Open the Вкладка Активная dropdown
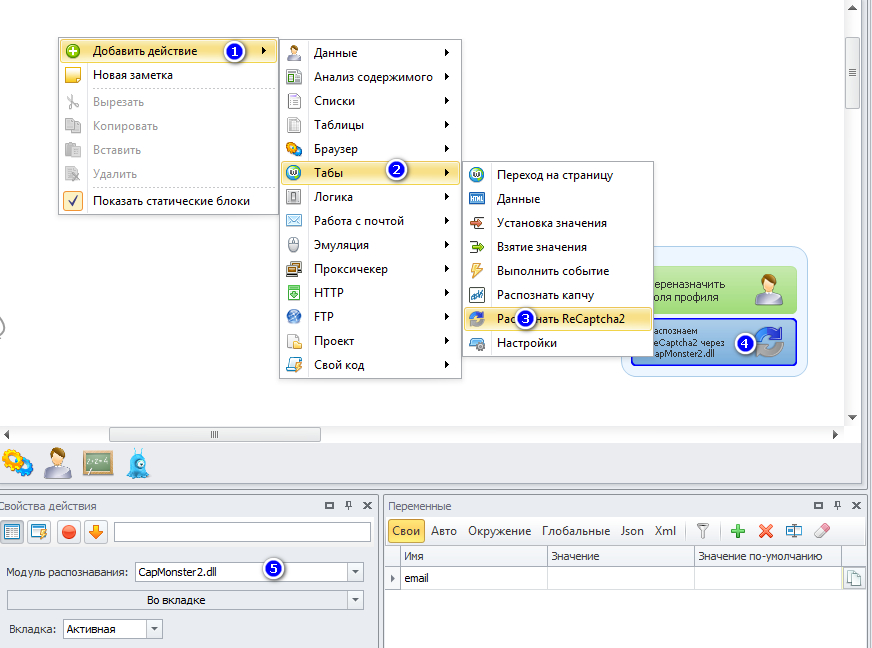 pyautogui.click(x=155, y=629)
